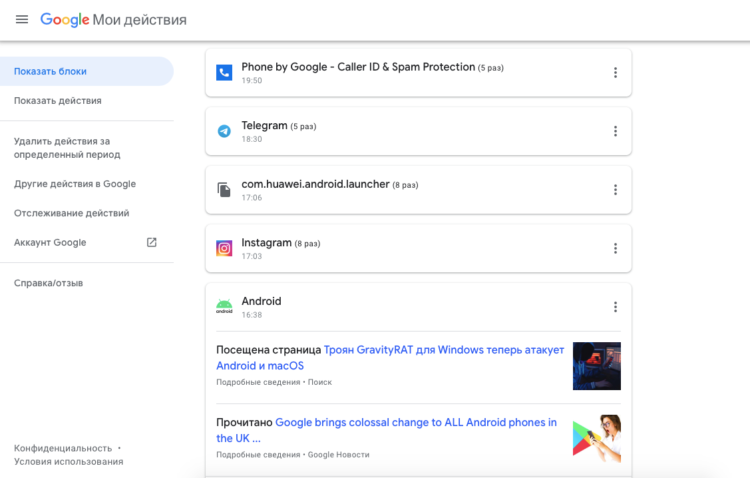The width and height of the screenshot is (750, 478).
Task: Click the Мои действия page title
Action: pos(139,20)
